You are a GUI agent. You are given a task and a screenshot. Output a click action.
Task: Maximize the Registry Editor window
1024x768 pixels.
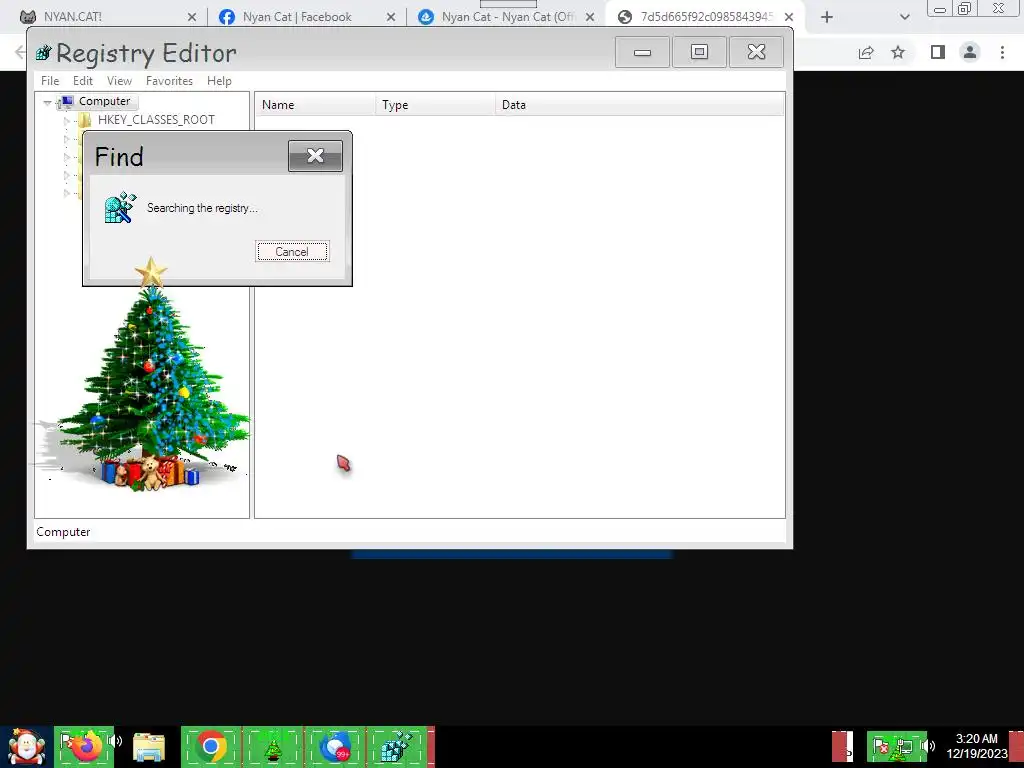coord(699,52)
